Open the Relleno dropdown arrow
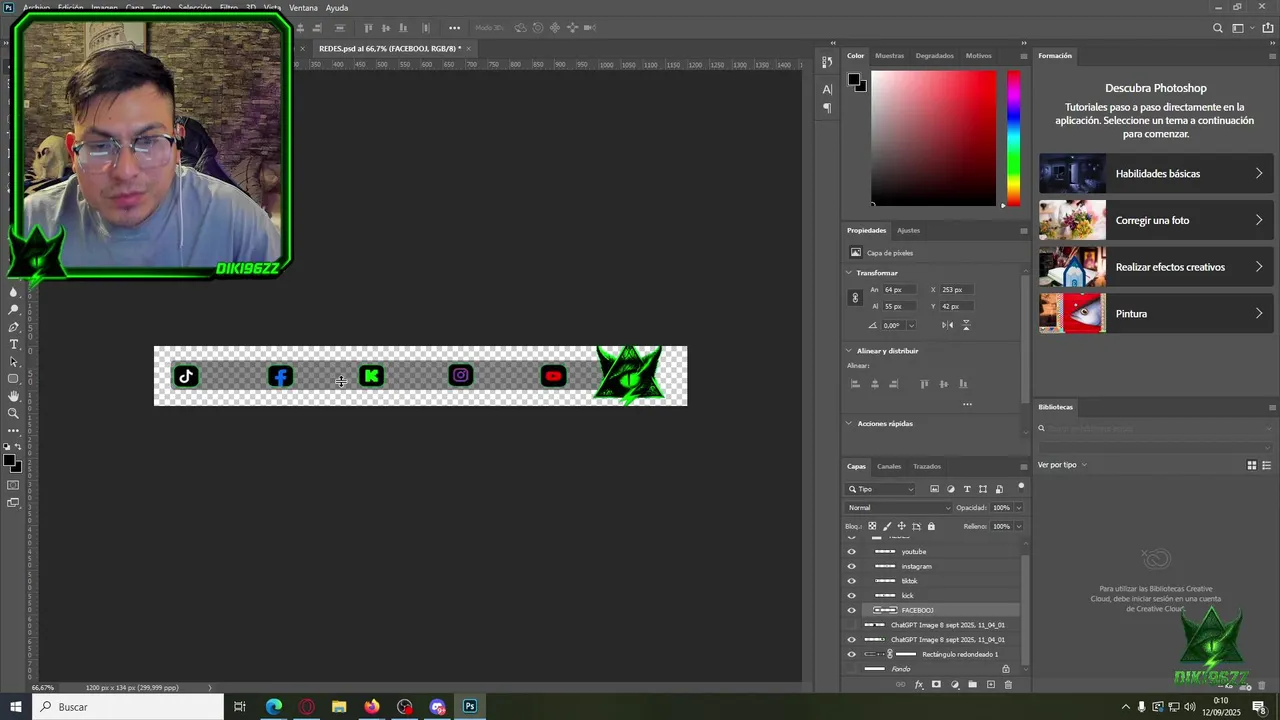 coord(1019,526)
